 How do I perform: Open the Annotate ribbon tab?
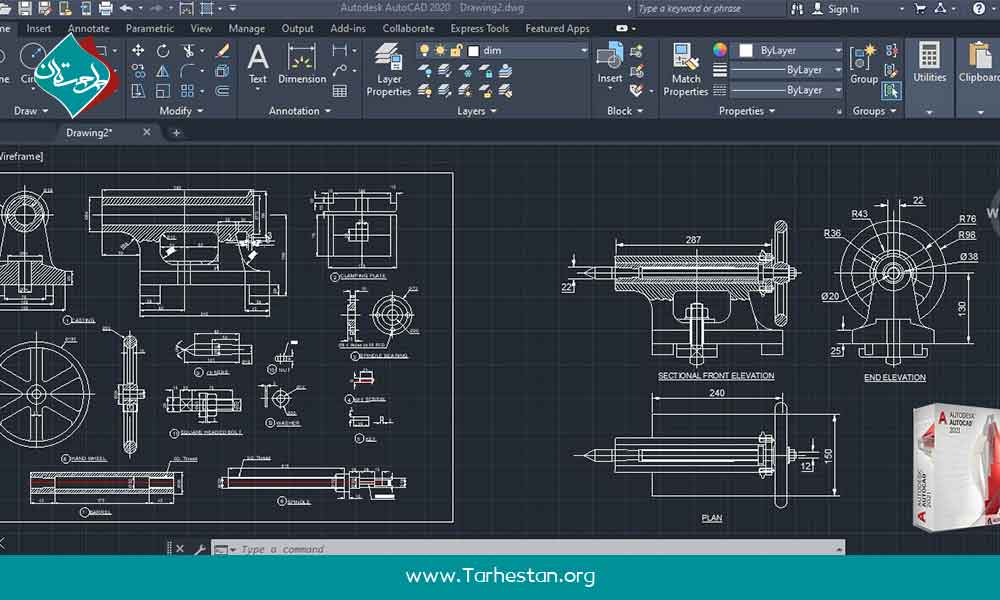(89, 29)
